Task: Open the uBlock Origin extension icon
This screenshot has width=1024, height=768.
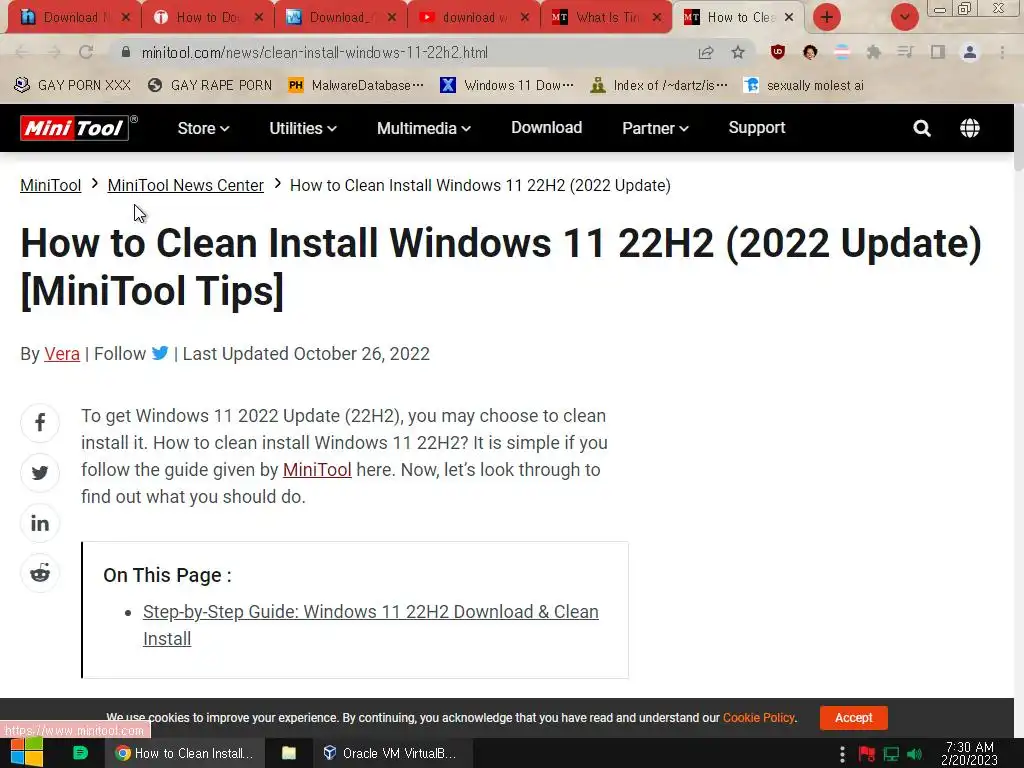Action: pos(777,52)
